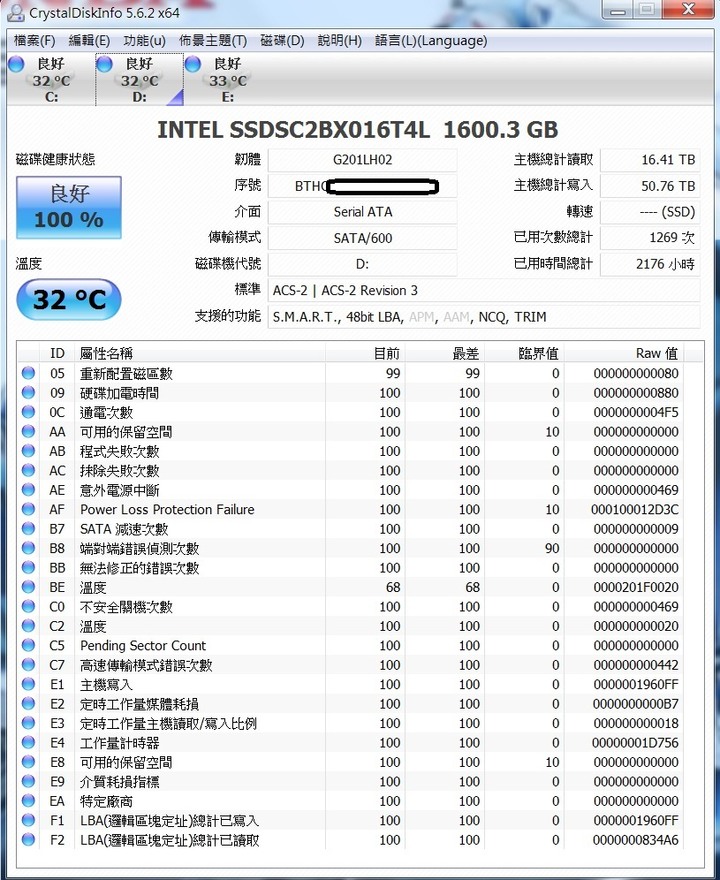Click the status icon for attribute E4
720x880 pixels.
28,742
